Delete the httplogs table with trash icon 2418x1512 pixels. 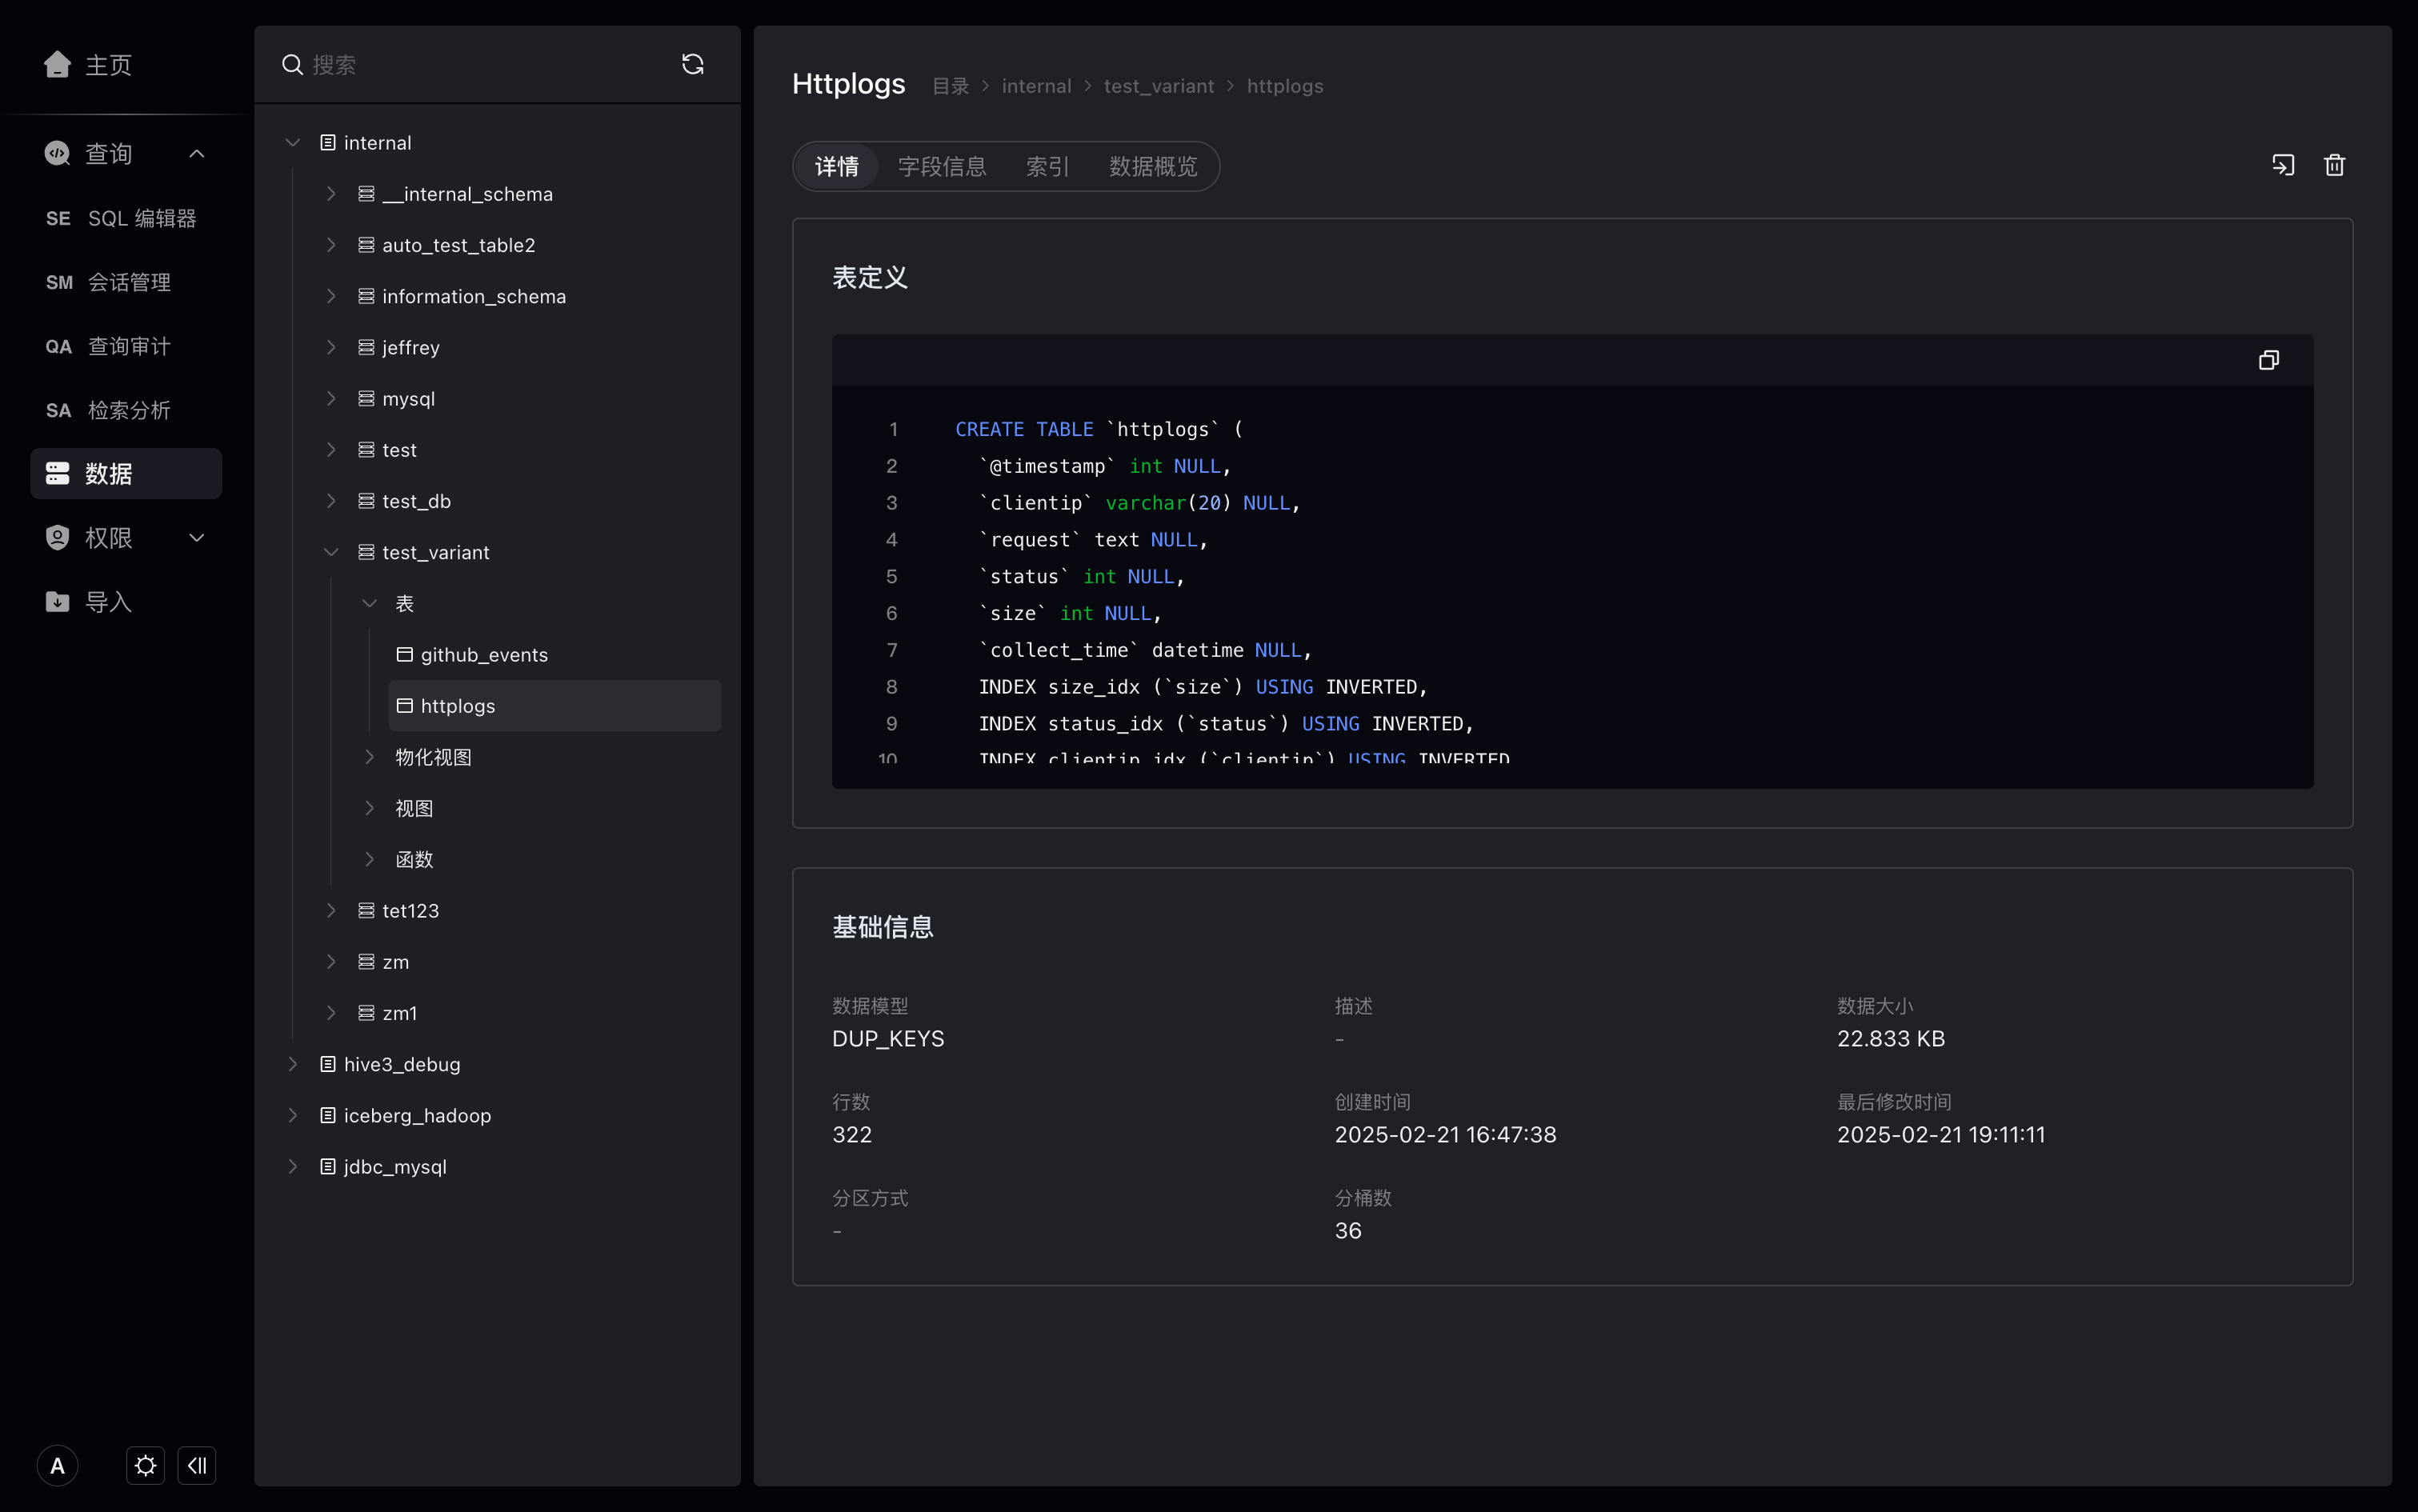(2334, 165)
